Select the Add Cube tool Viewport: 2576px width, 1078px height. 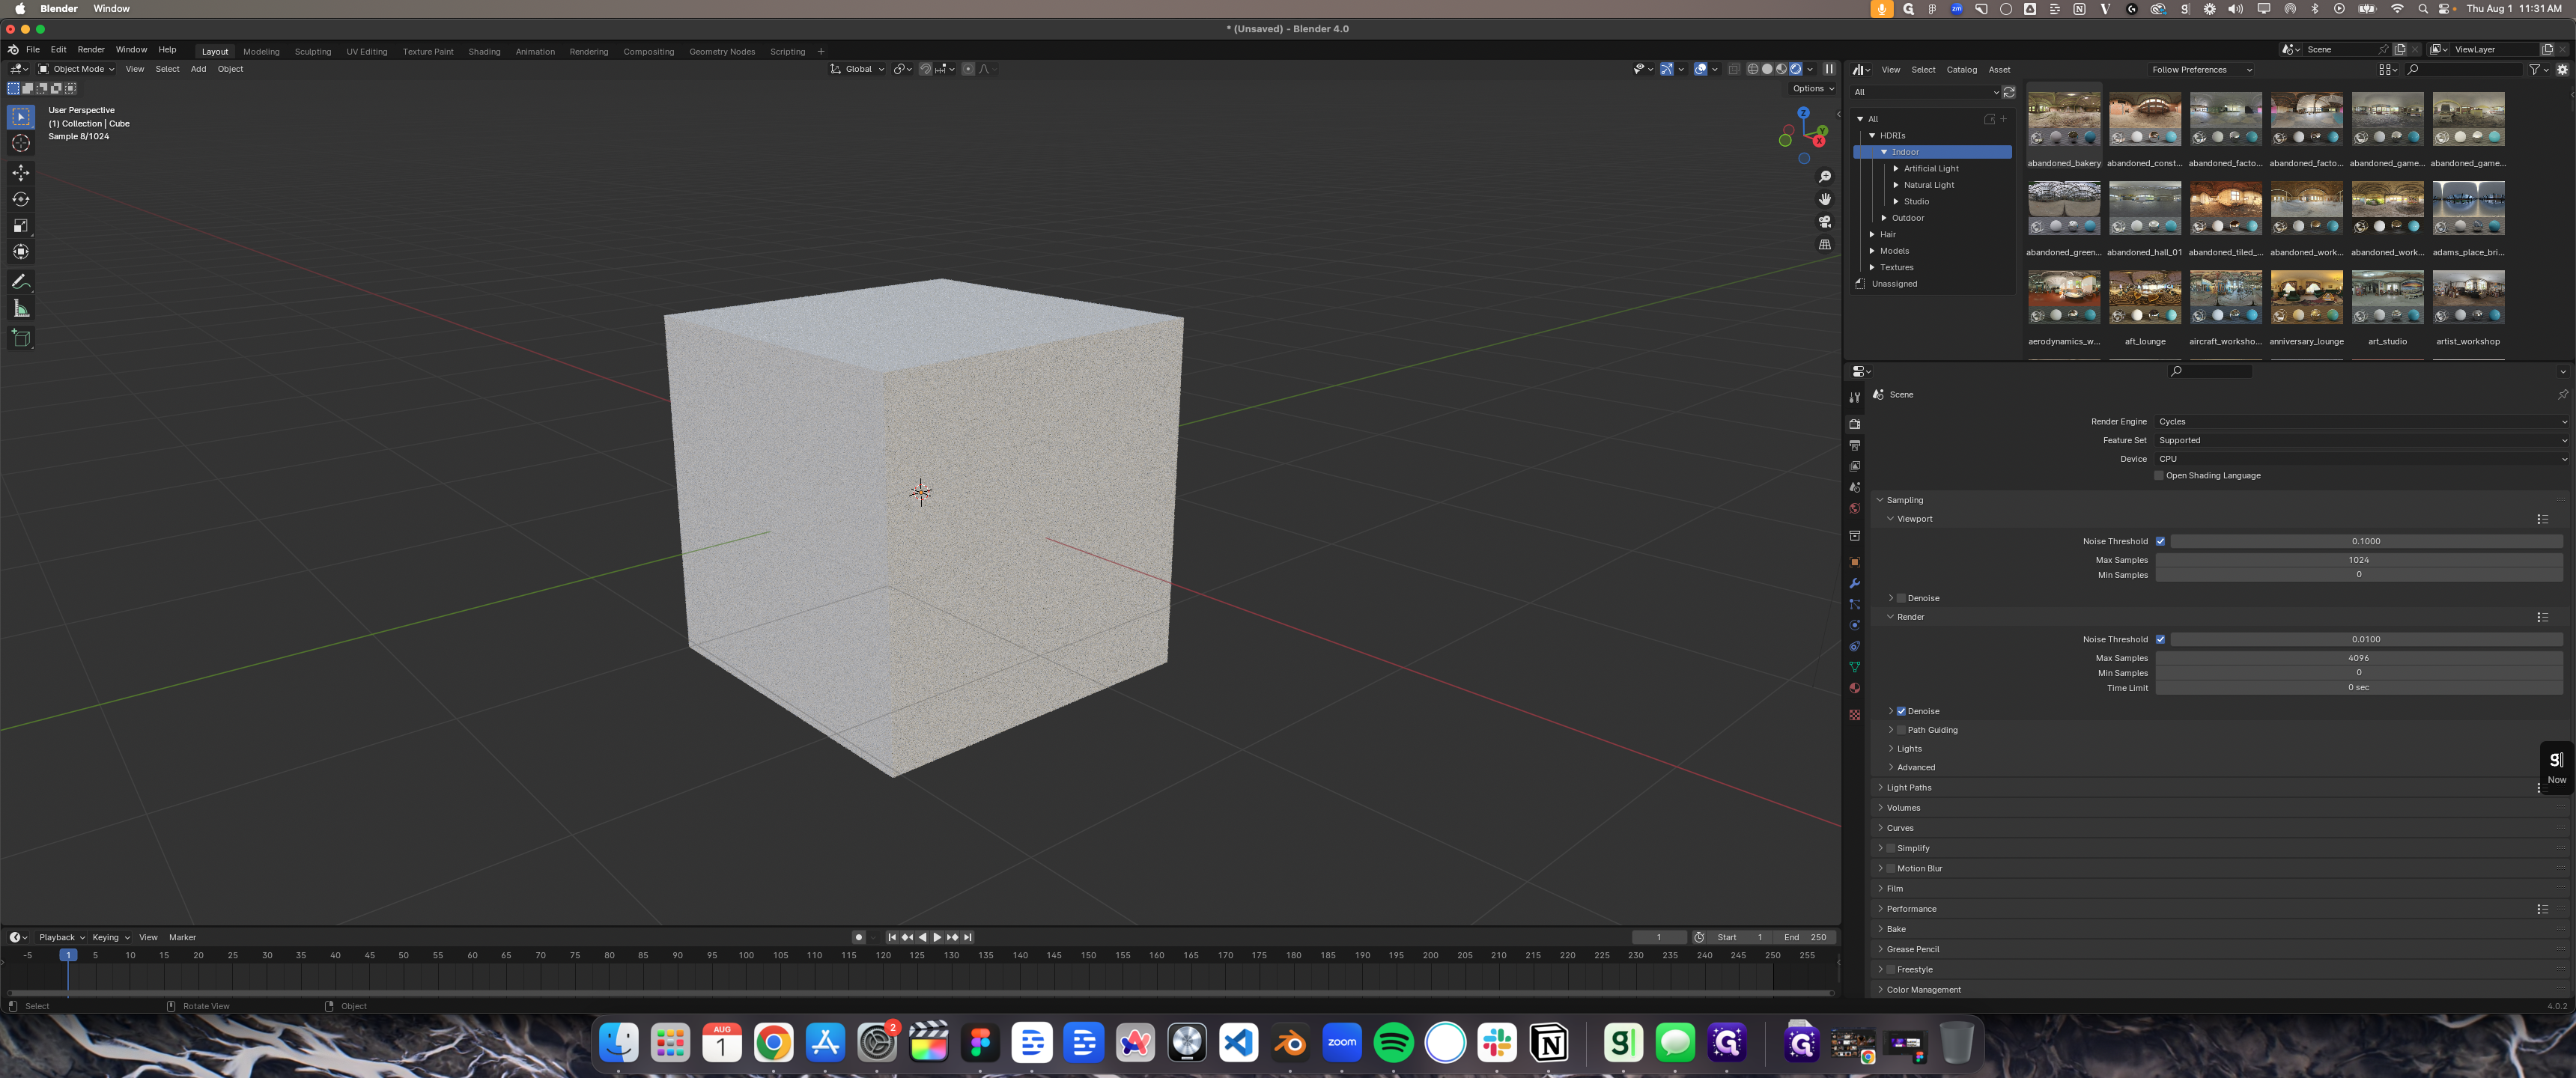pos(21,338)
